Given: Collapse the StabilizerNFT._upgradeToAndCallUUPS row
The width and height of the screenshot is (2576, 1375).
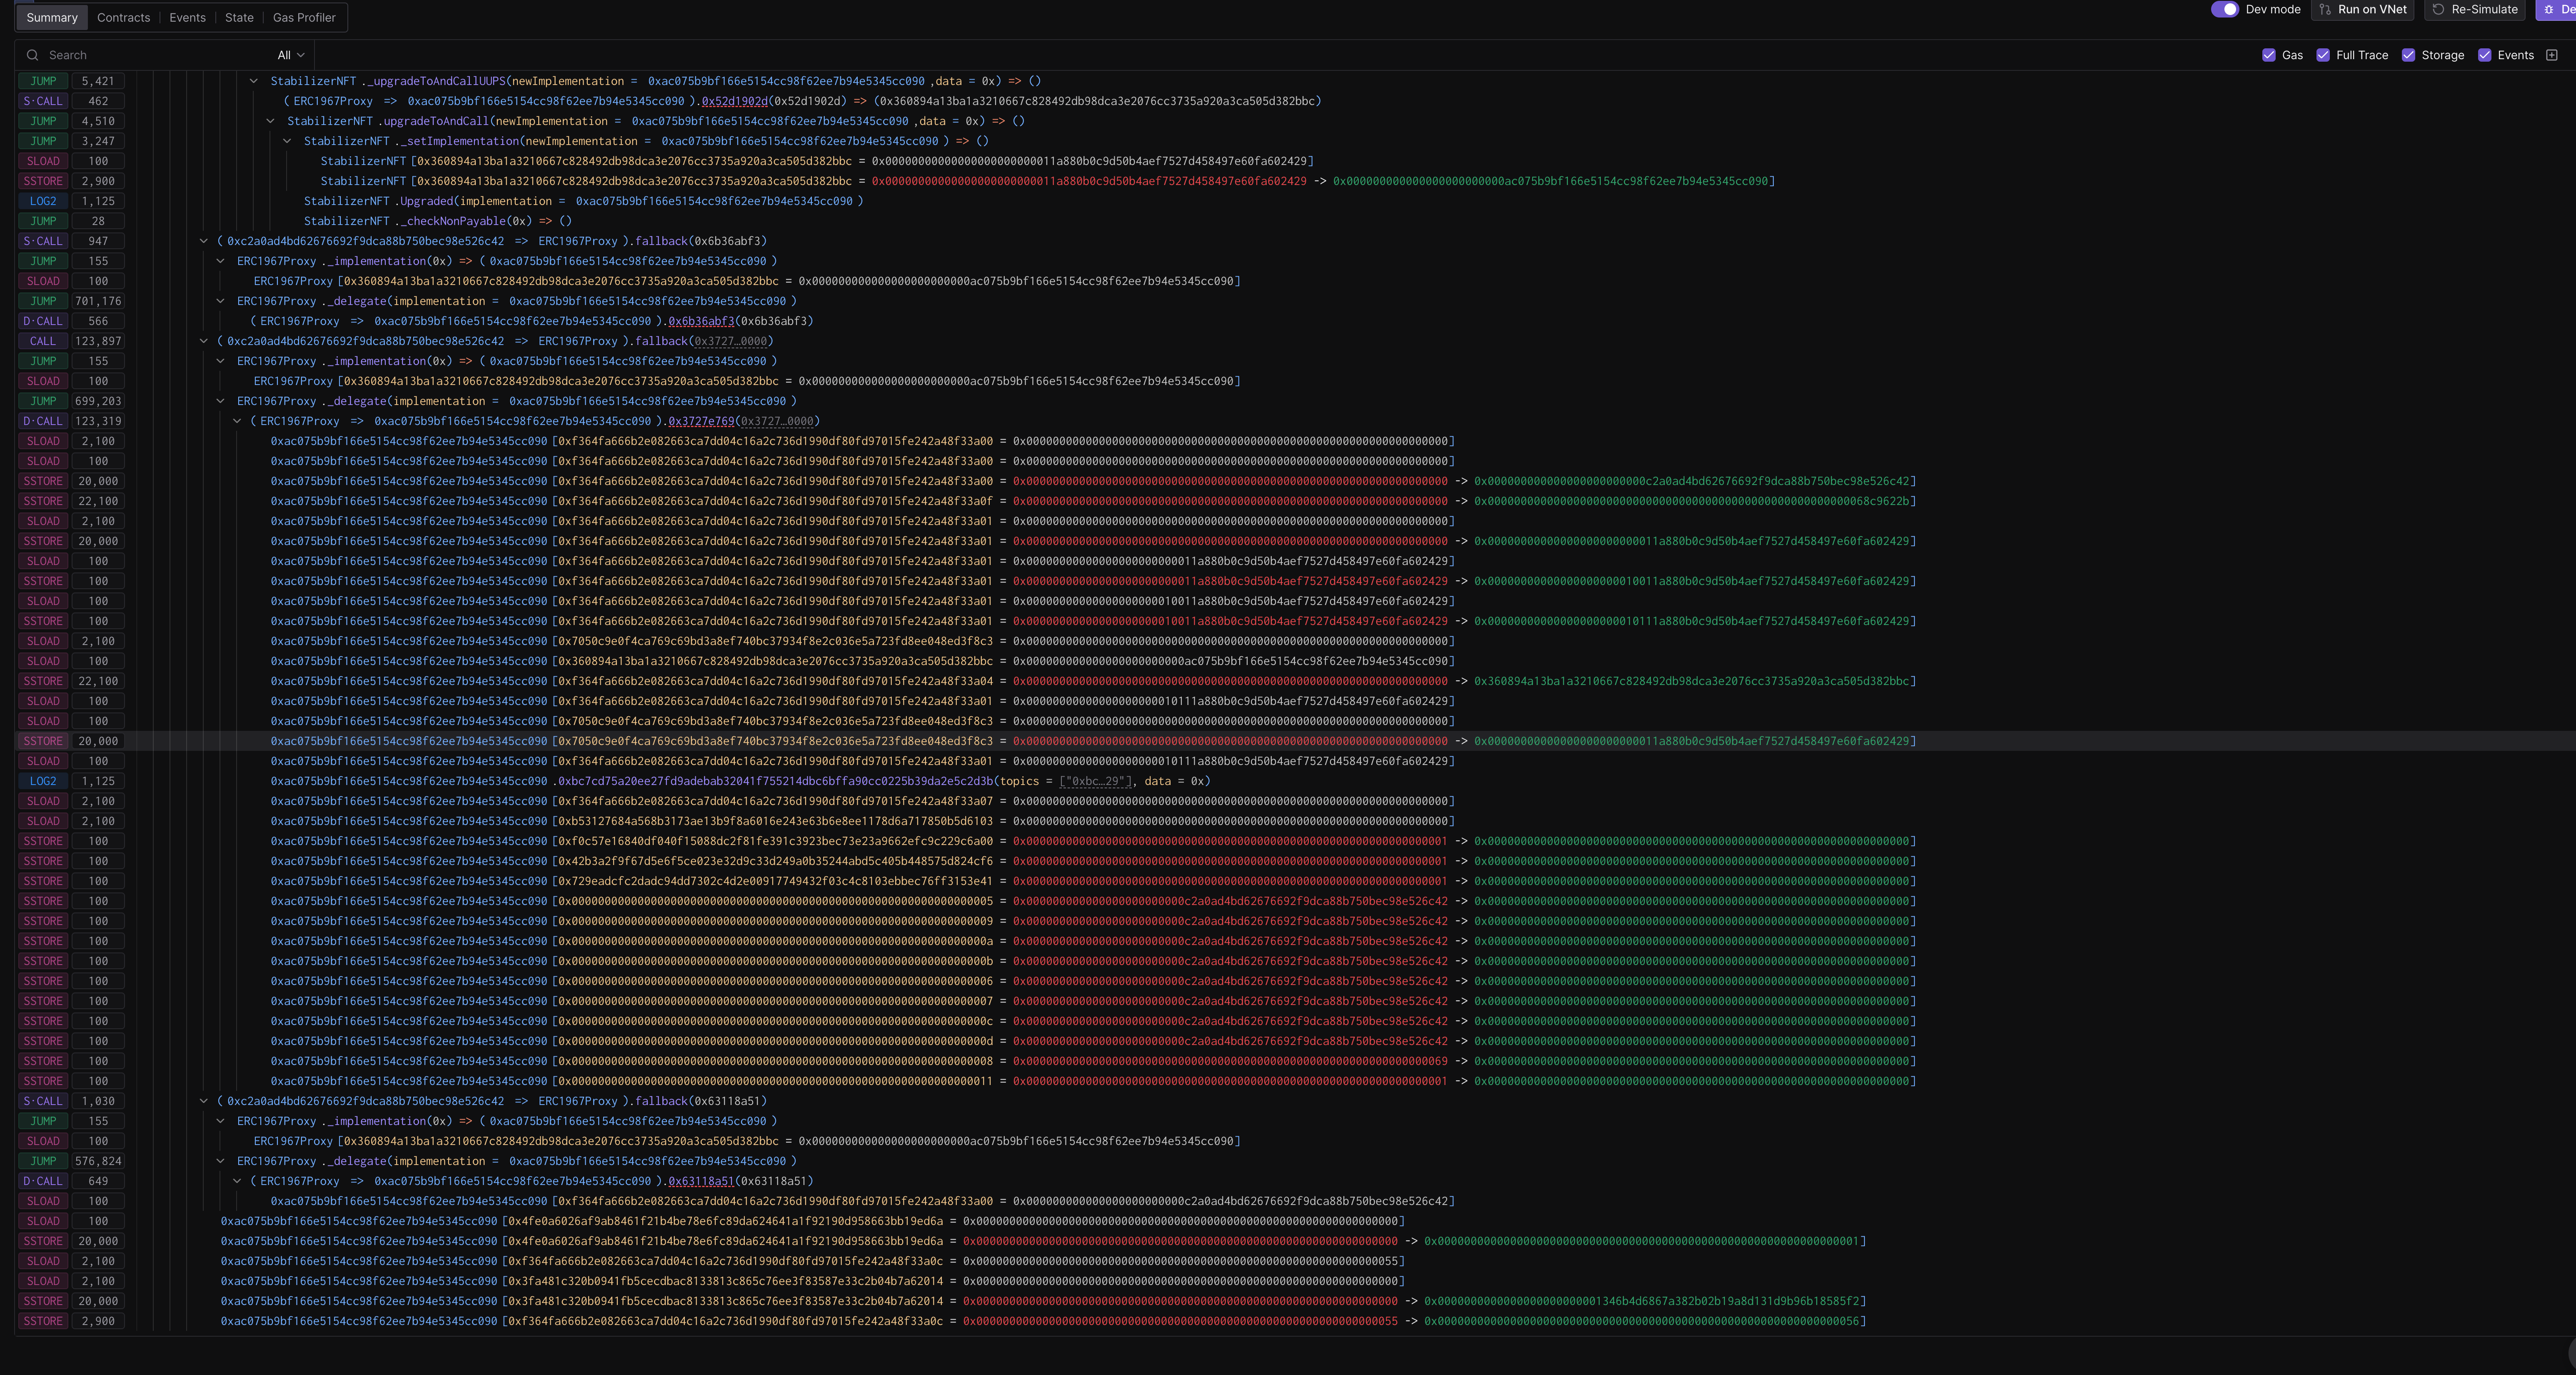Looking at the screenshot, I should pos(253,81).
